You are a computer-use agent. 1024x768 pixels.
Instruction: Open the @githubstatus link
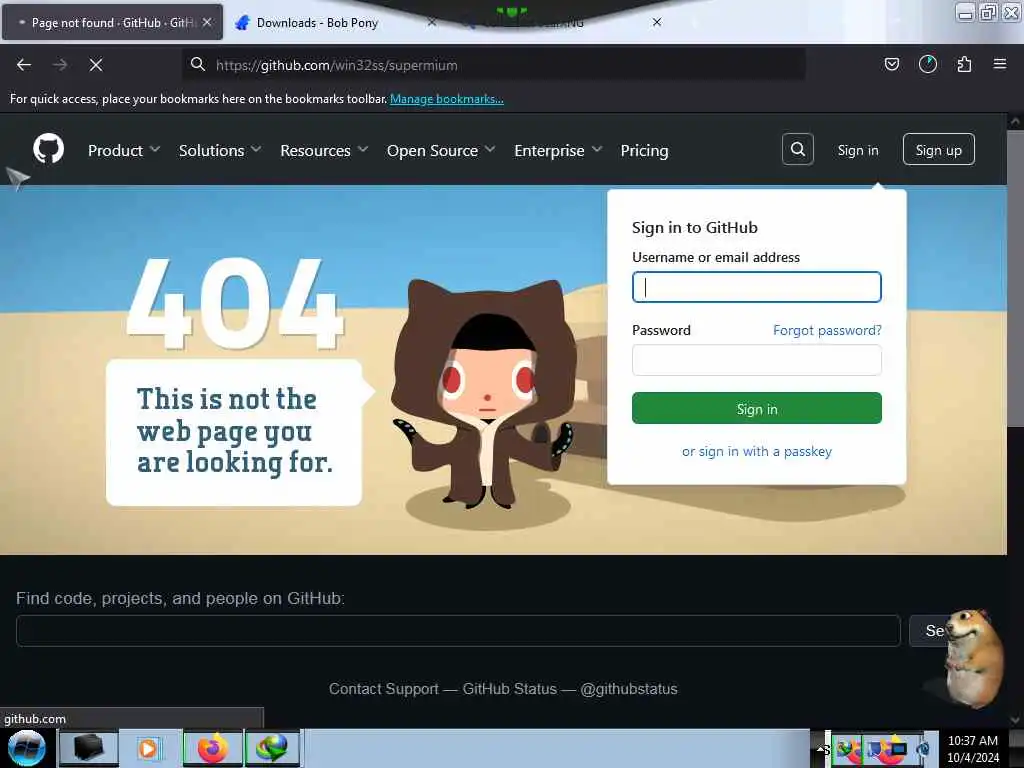[x=628, y=689]
